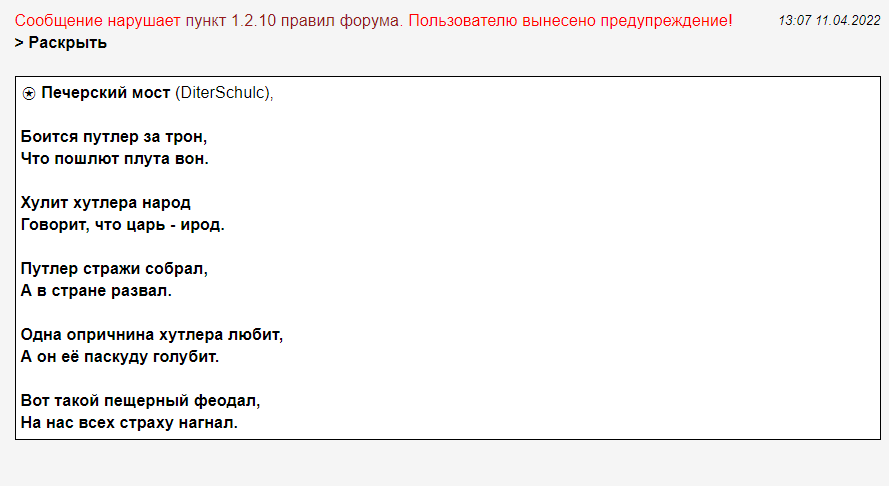
Task: Click 'пункт 1.2.10 правил форума' text
Action: tap(293, 20)
